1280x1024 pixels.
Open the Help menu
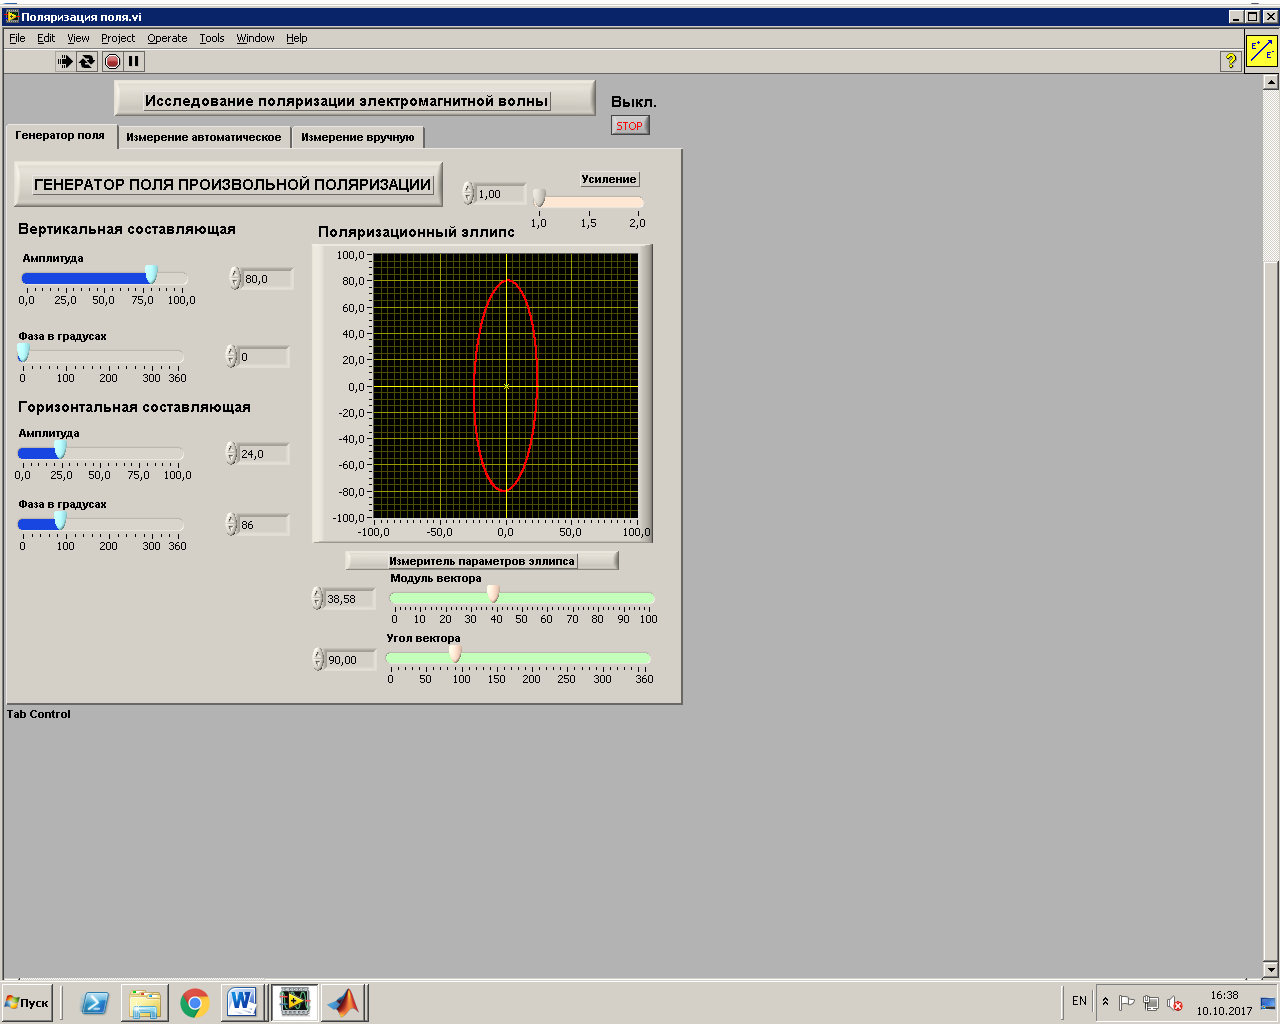297,38
